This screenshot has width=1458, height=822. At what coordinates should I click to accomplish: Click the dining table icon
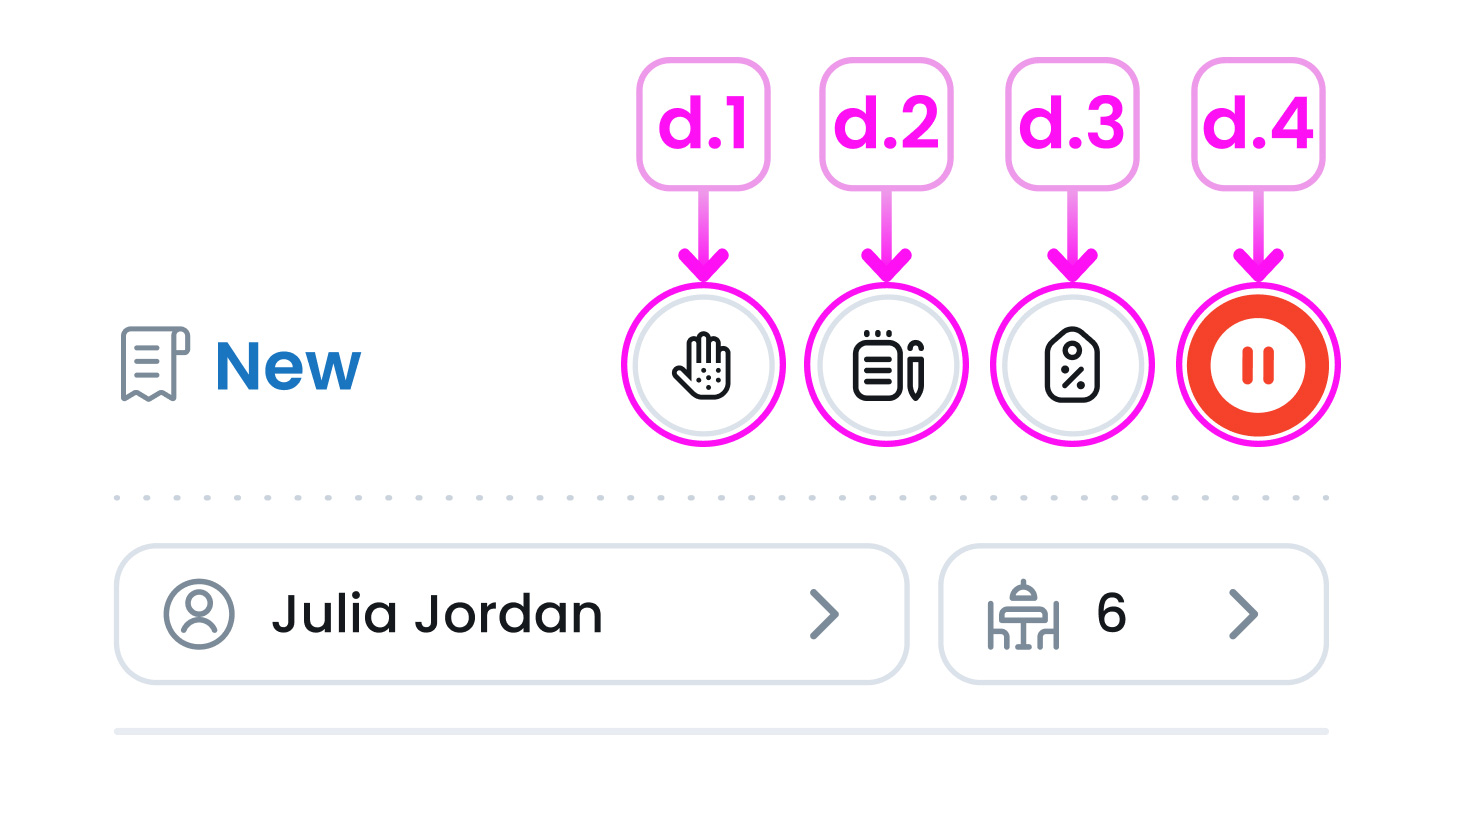point(1023,615)
